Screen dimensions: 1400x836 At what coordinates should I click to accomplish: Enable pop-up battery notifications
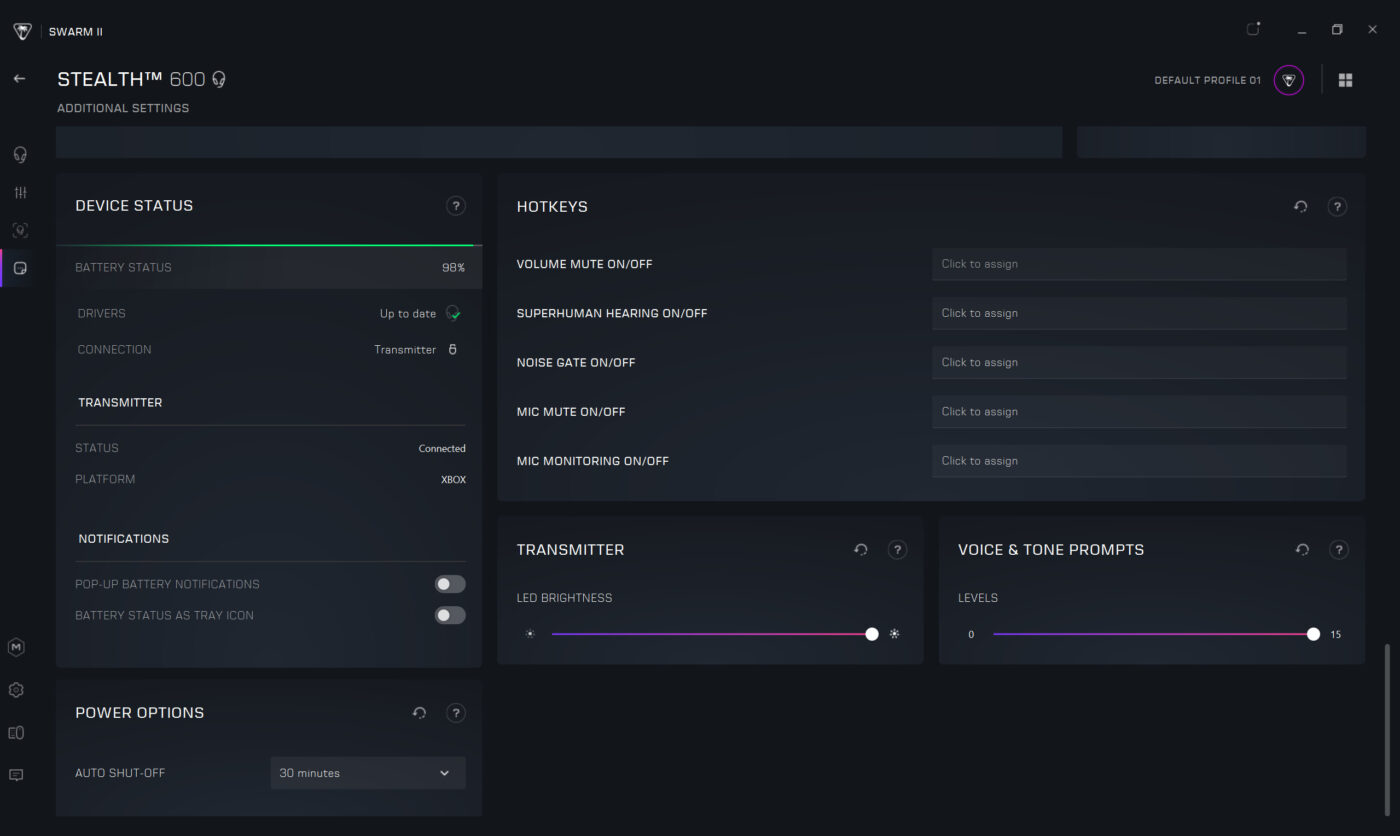coord(450,584)
